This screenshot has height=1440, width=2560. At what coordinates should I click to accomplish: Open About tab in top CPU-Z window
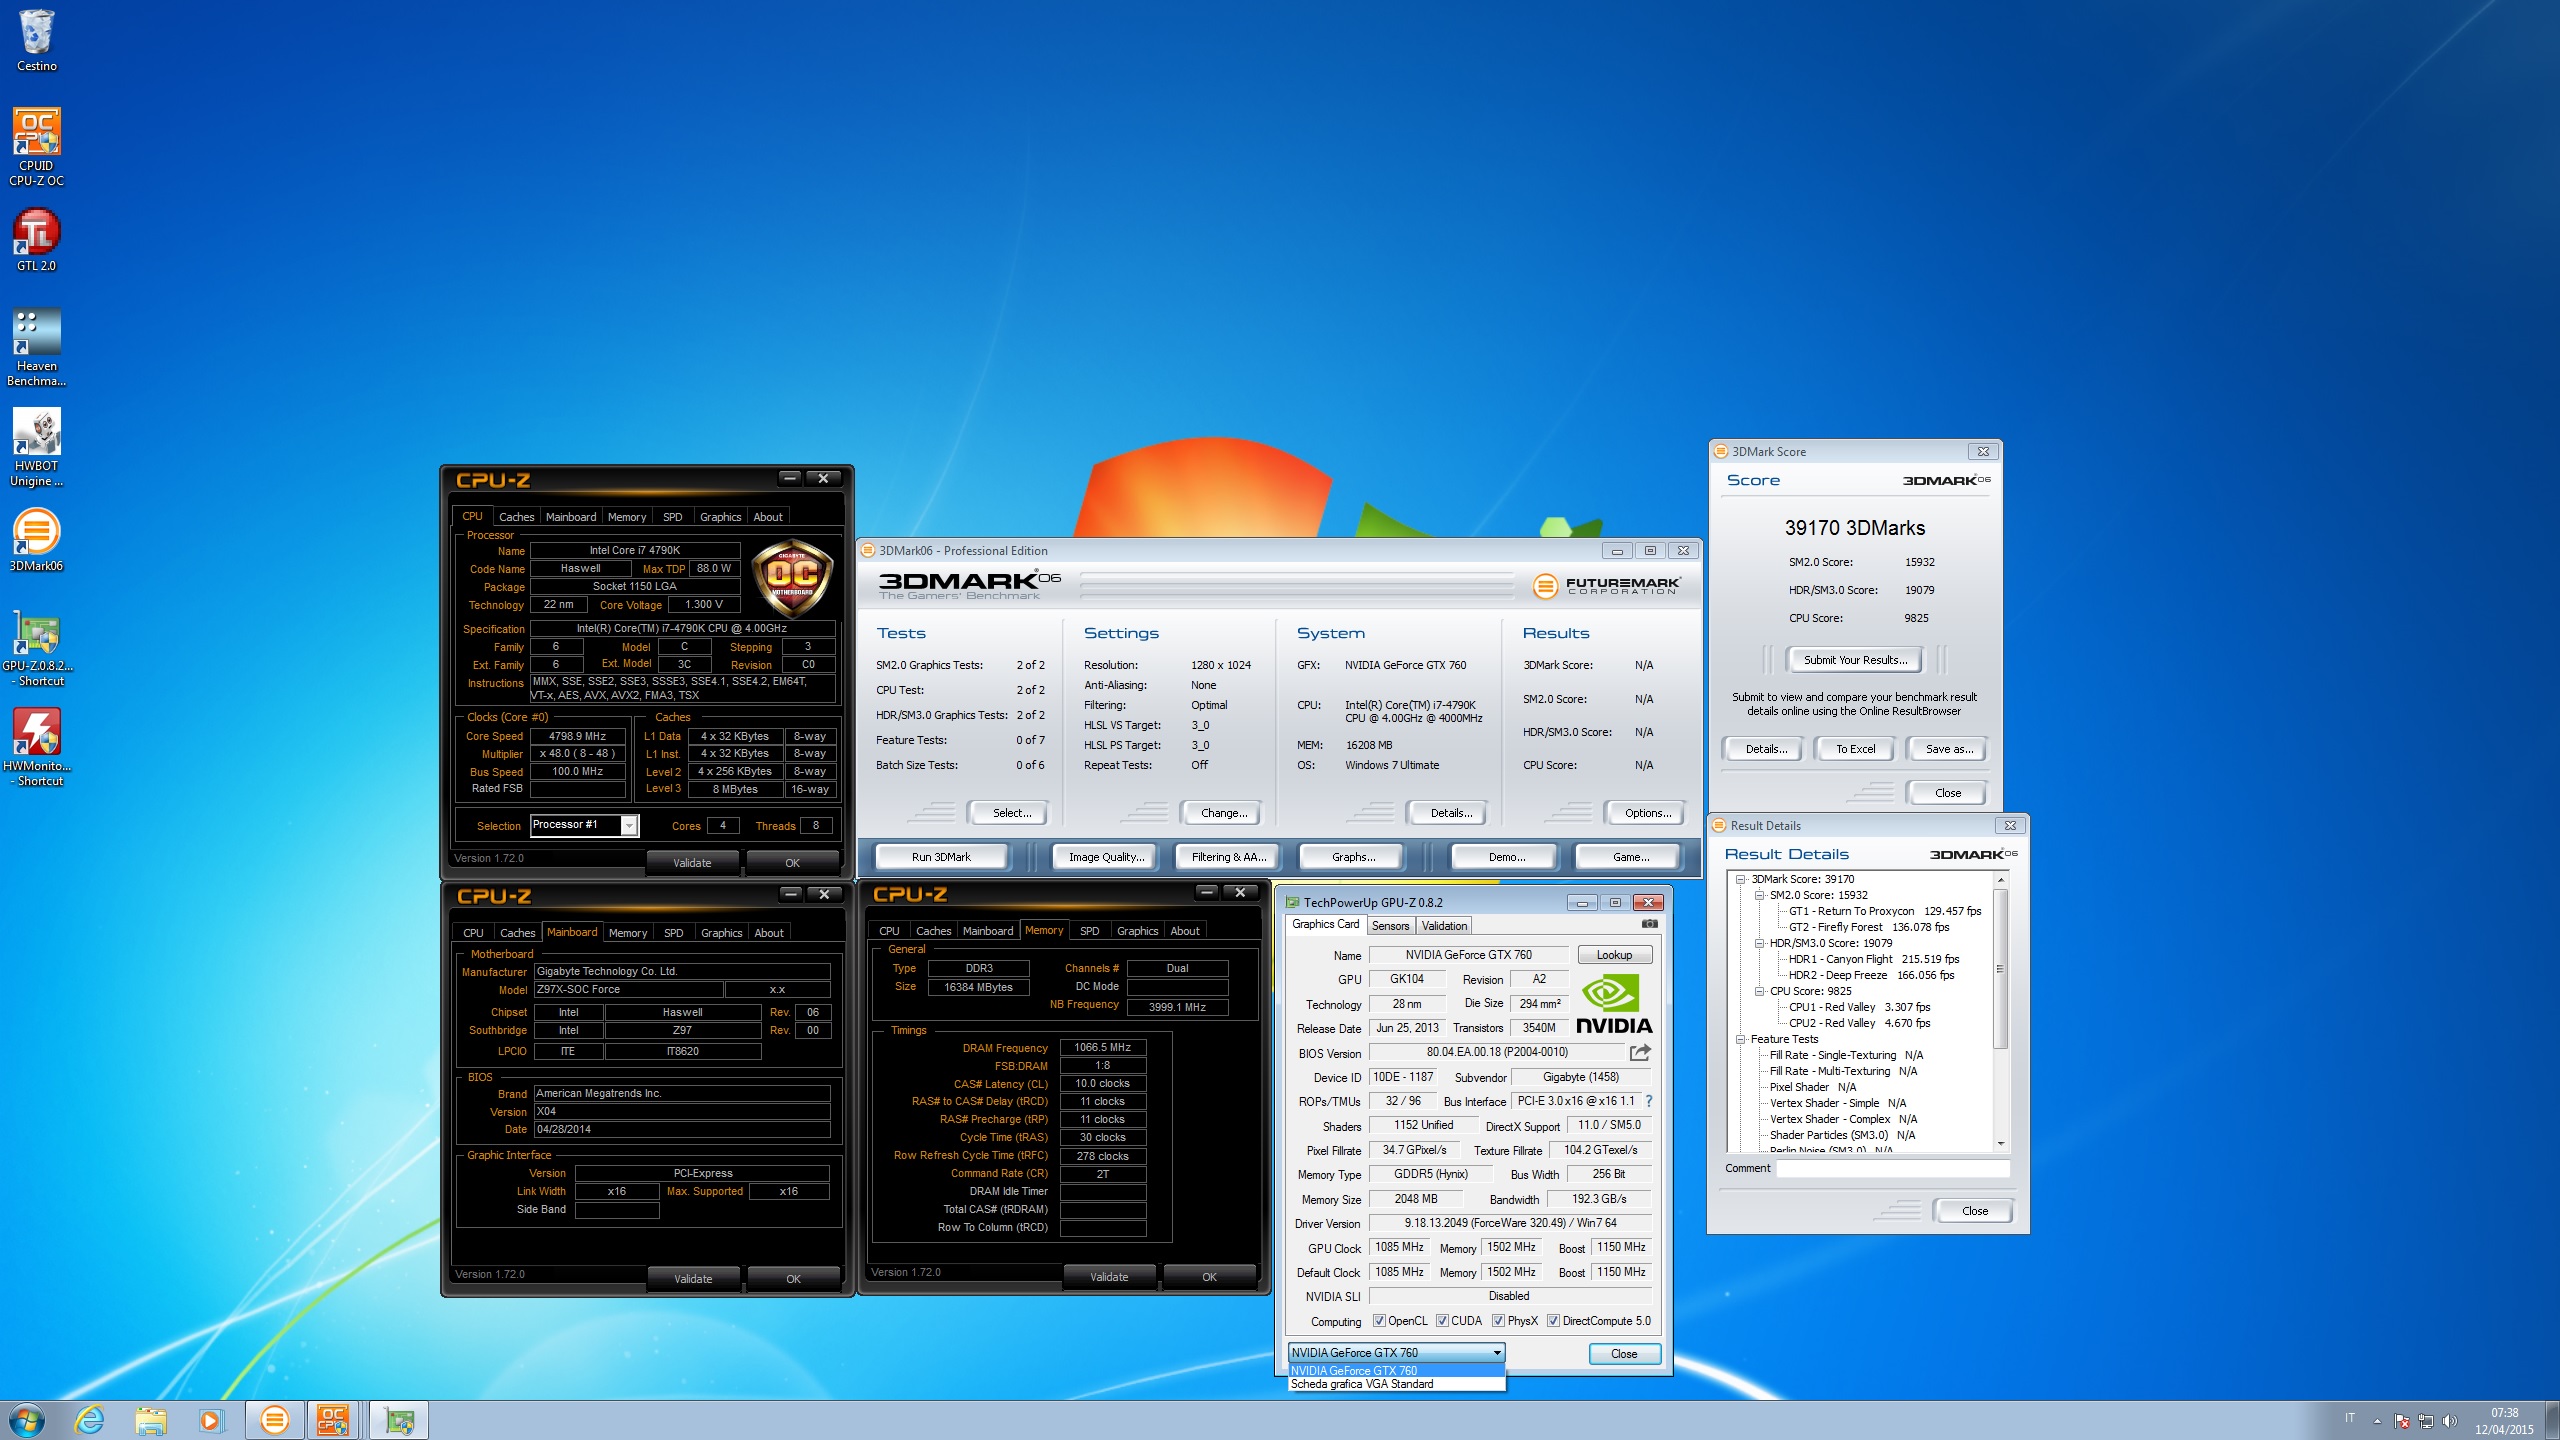[768, 517]
